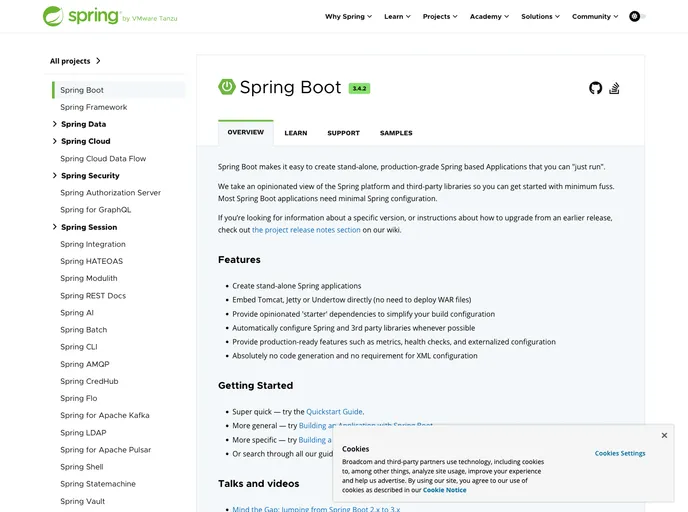Open the Mind the Gap talk link
688x512 pixels.
pyautogui.click(x=316, y=509)
